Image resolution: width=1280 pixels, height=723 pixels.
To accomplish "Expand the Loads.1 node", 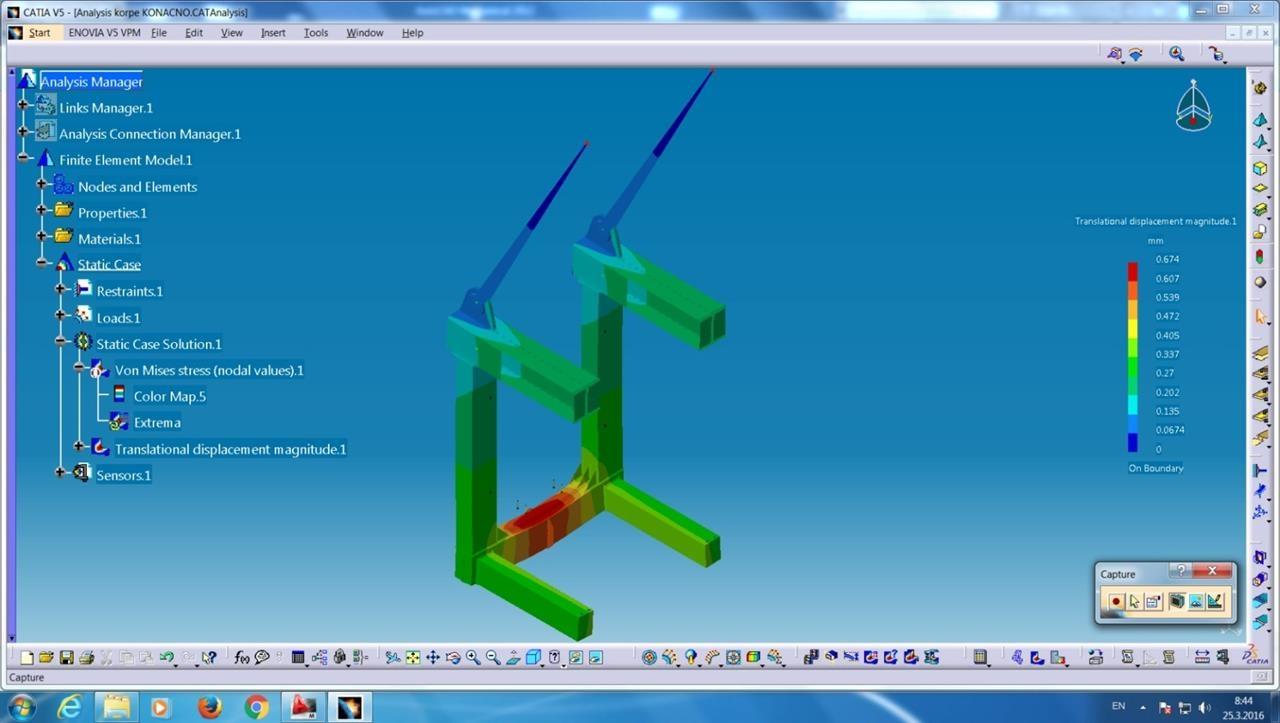I will pos(60,315).
